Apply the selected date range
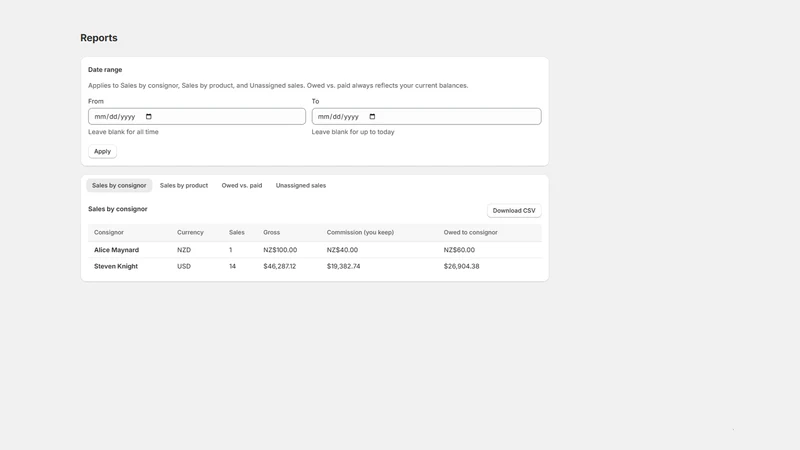The image size is (800, 450). click(x=102, y=152)
